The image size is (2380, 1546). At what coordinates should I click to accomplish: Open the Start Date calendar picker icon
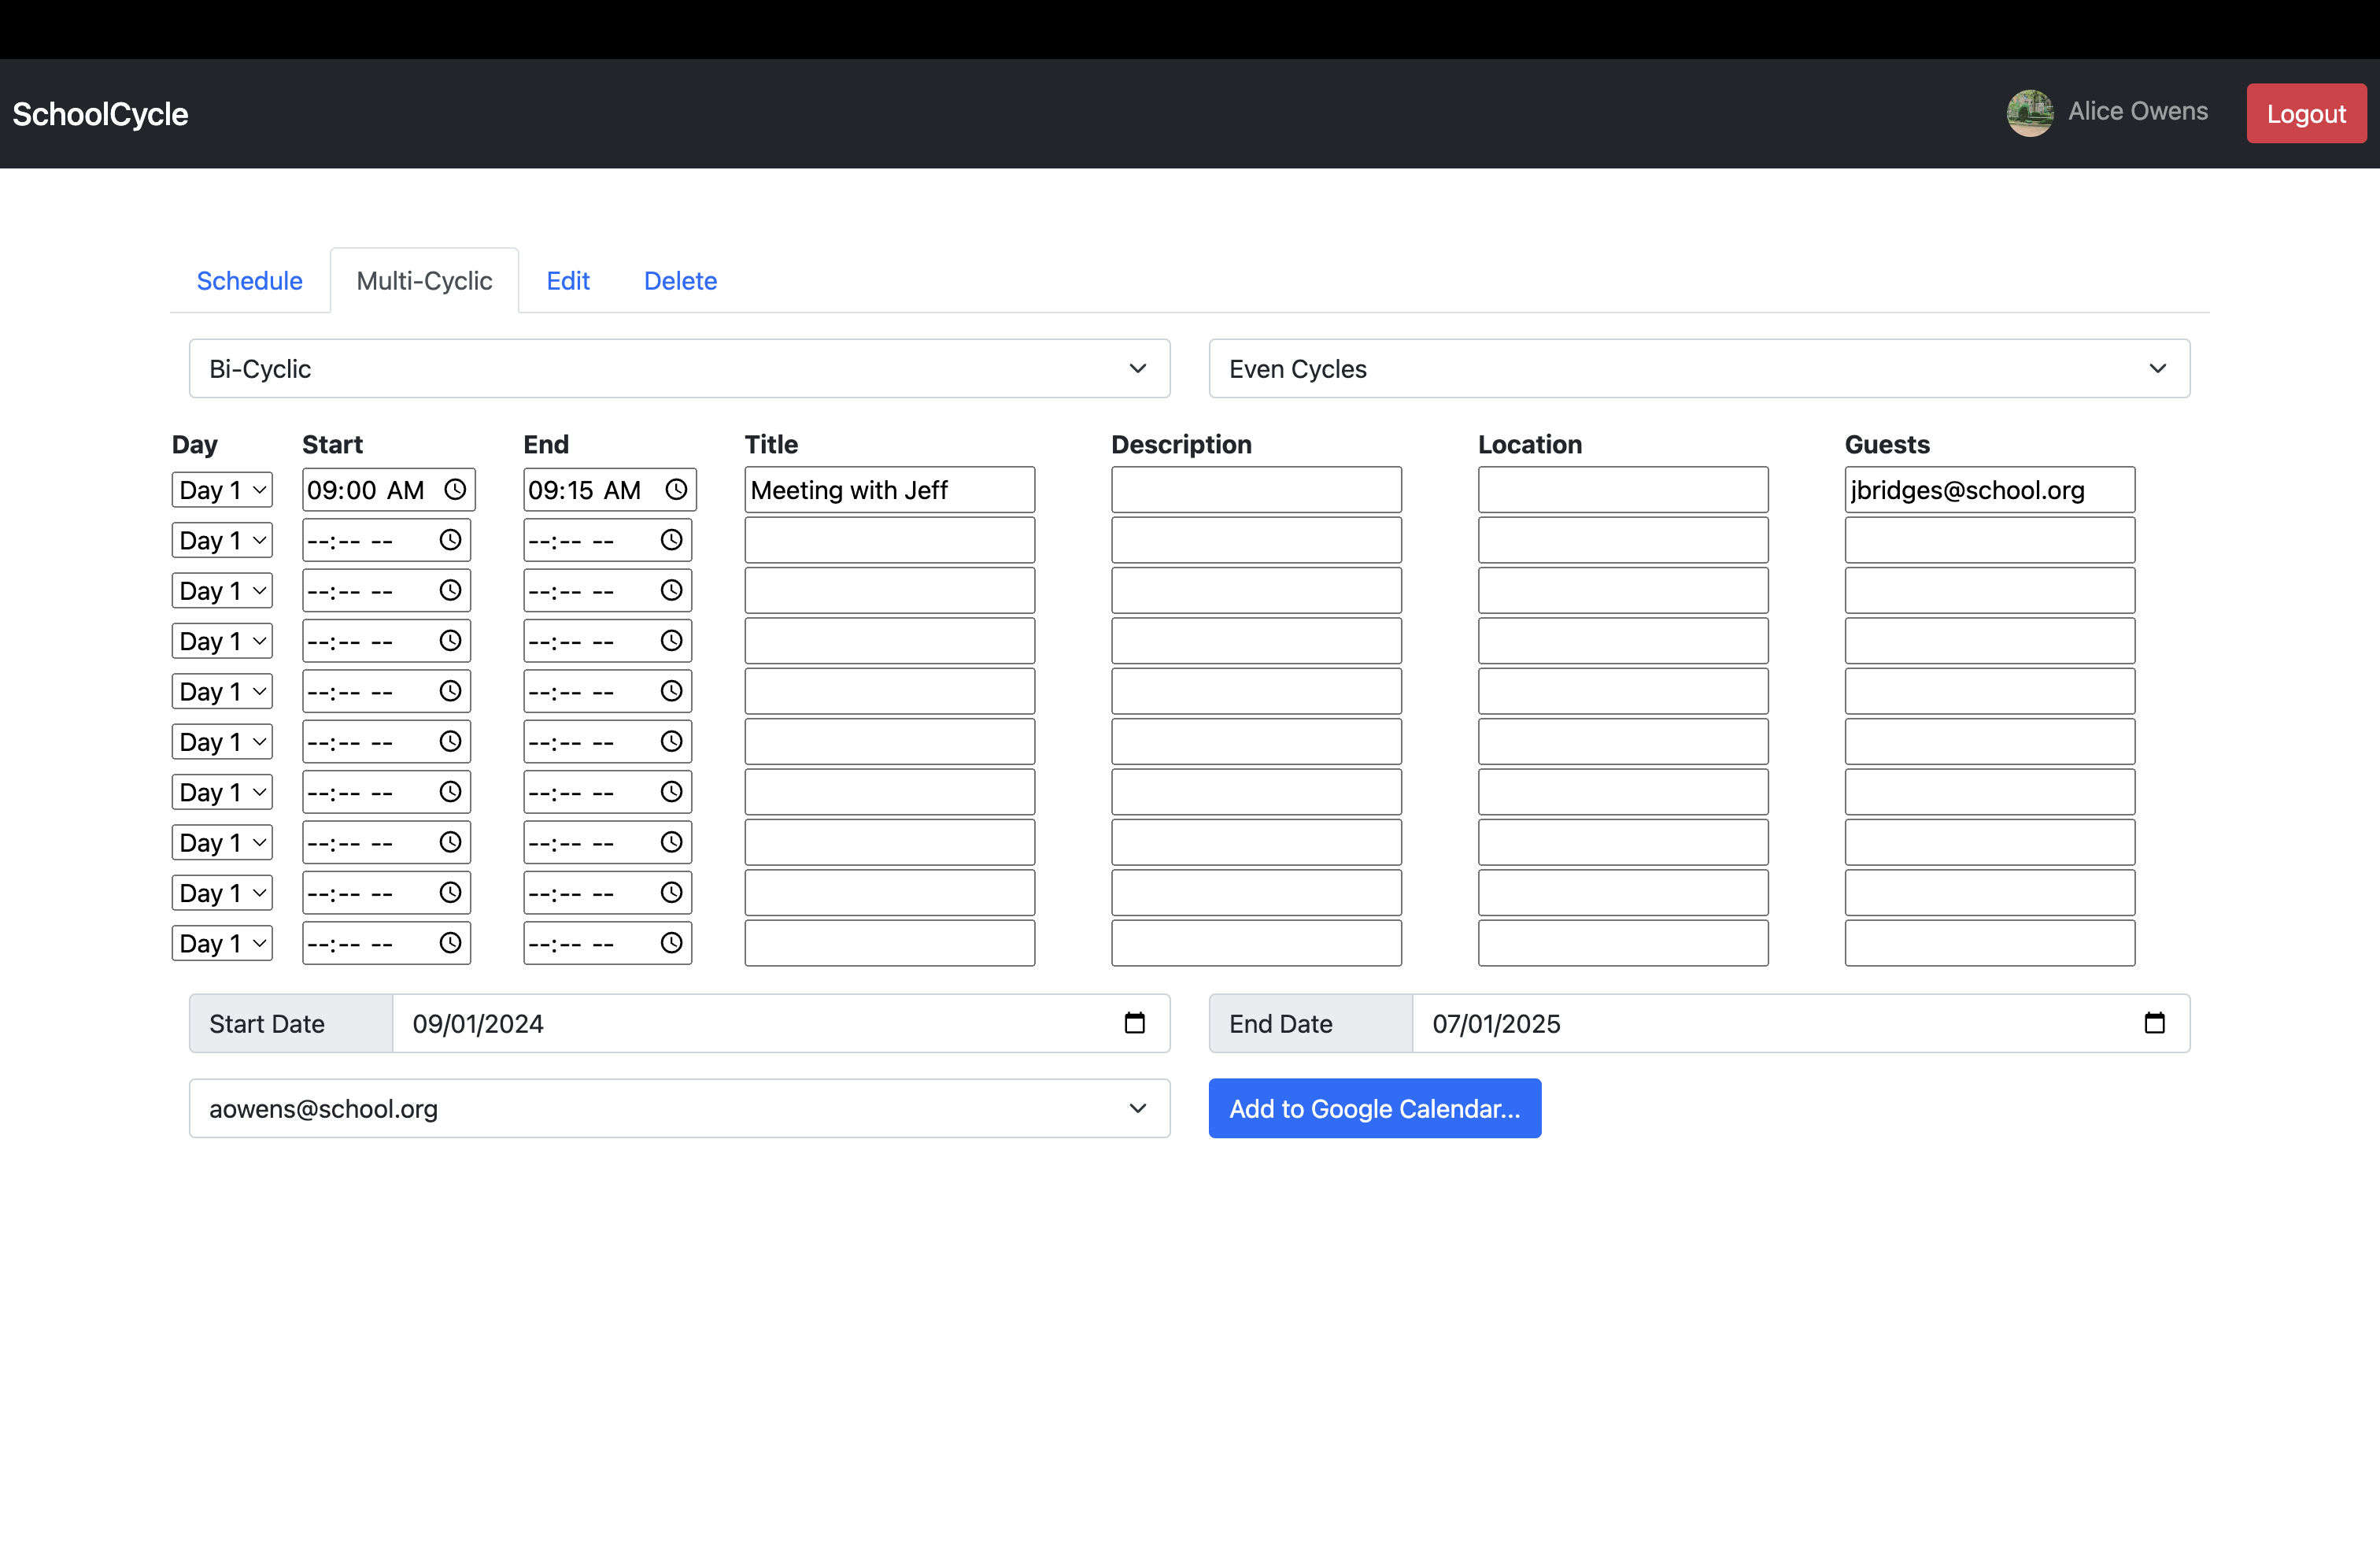tap(1134, 1023)
